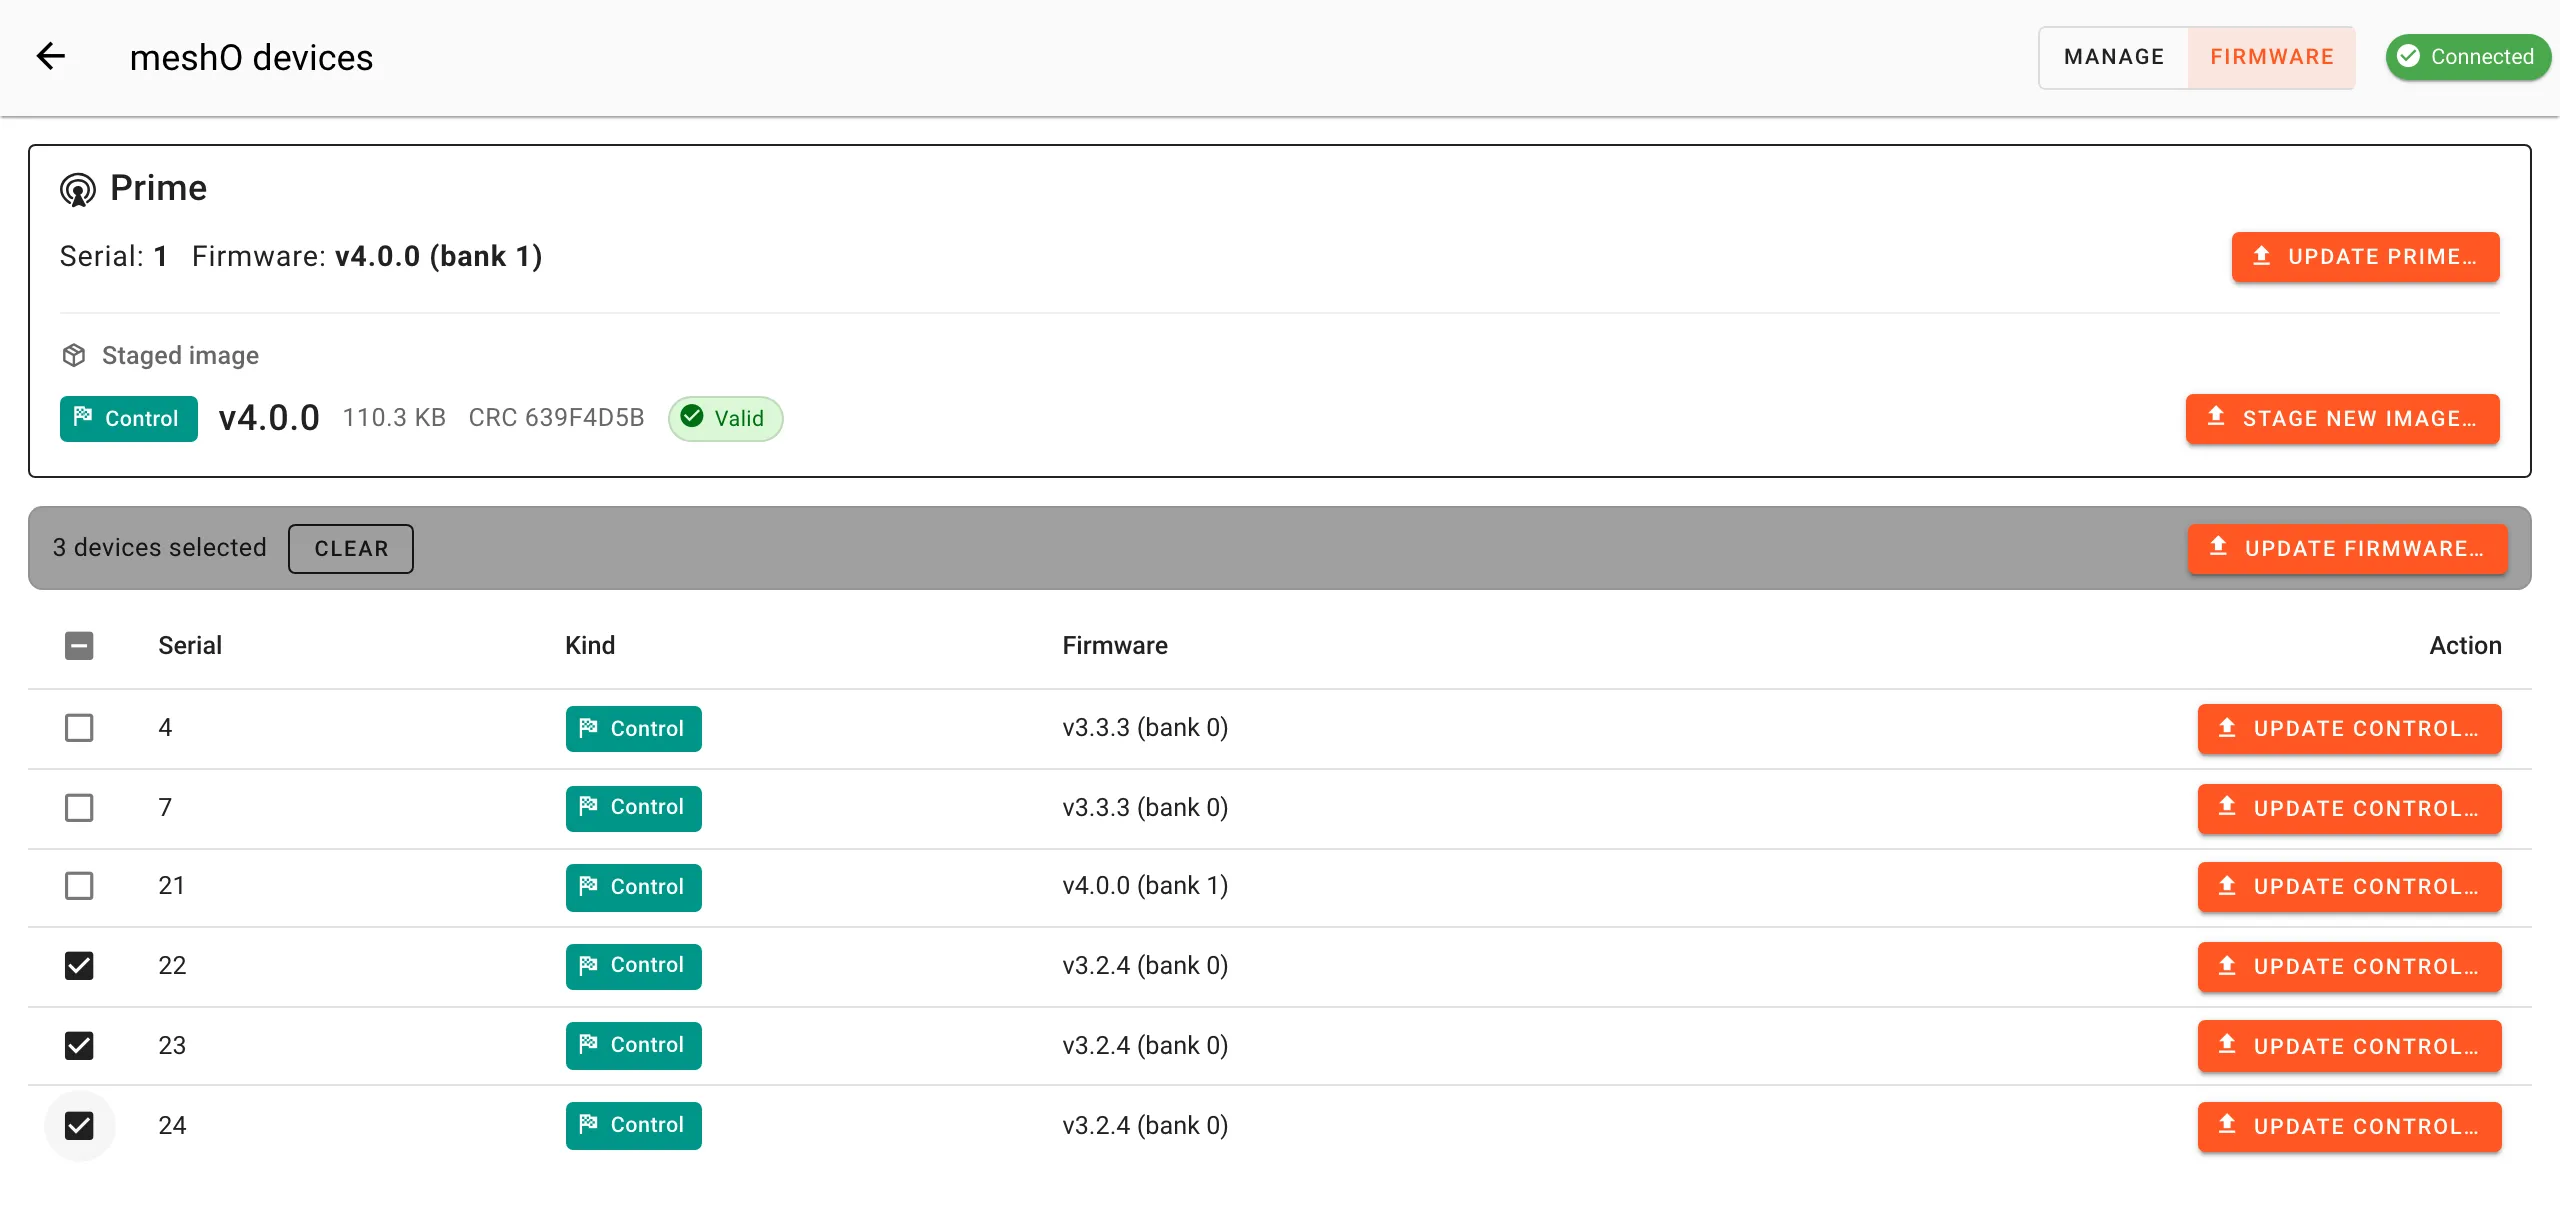Click 'v3.3.3 (bank 0)' cell for serial 4

[1145, 727]
